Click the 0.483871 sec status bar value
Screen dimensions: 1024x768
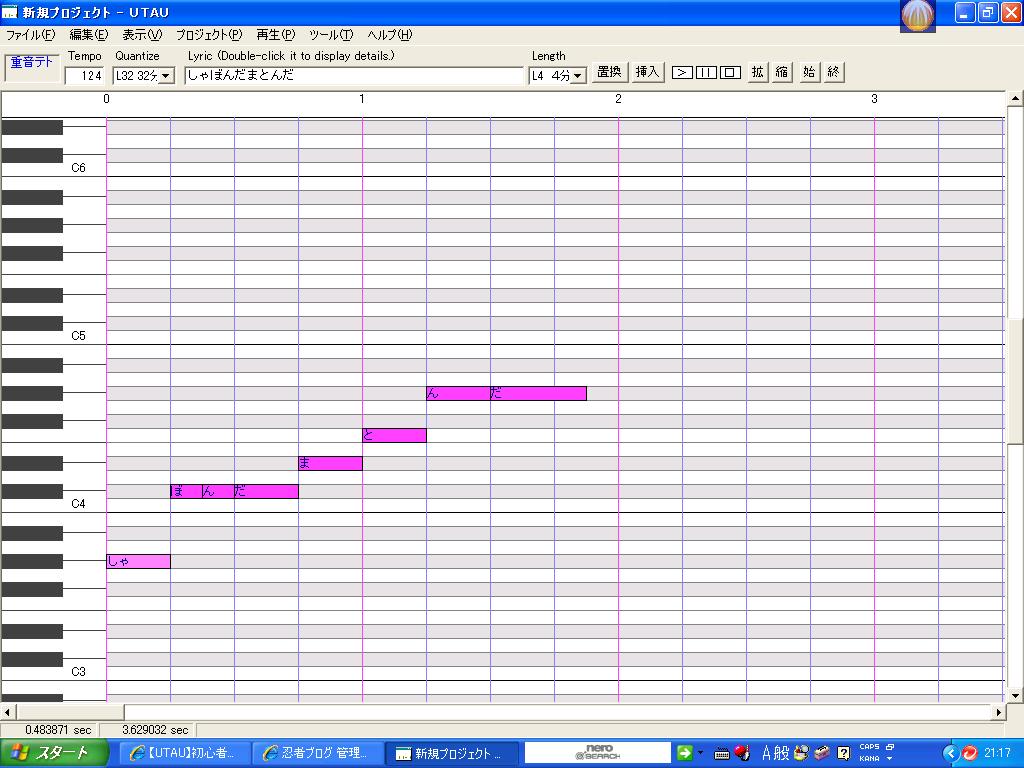(58, 729)
